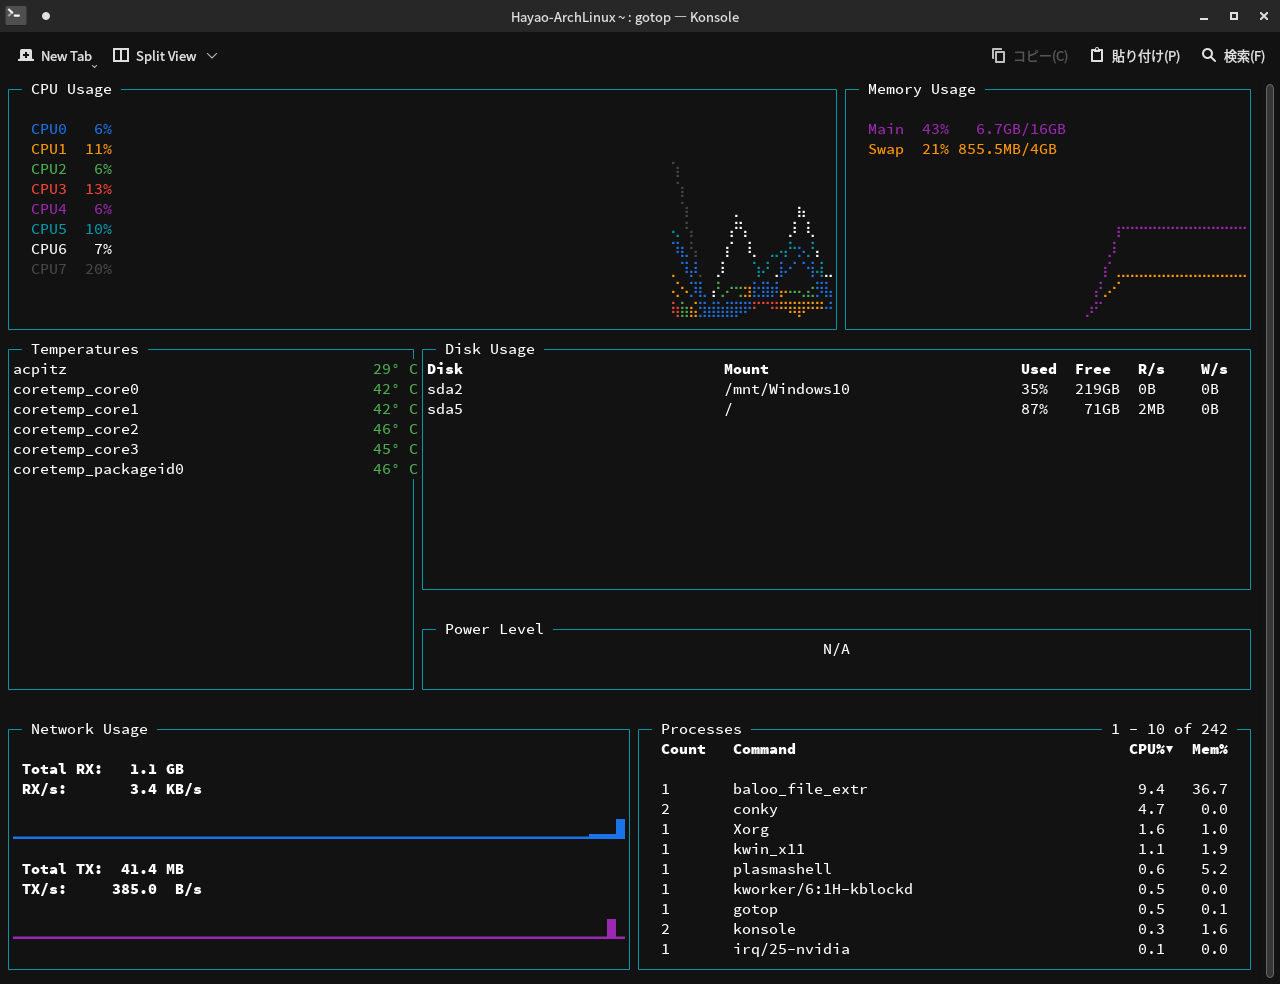Select the conky process row
This screenshot has width=1280, height=984.
tap(944, 809)
